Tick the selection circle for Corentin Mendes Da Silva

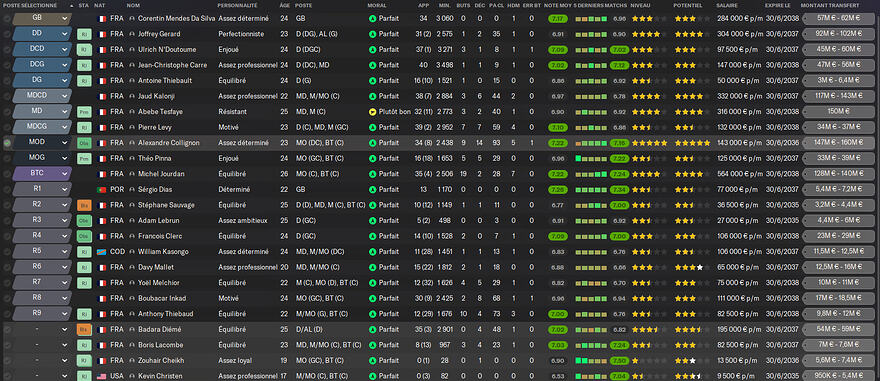7,19
